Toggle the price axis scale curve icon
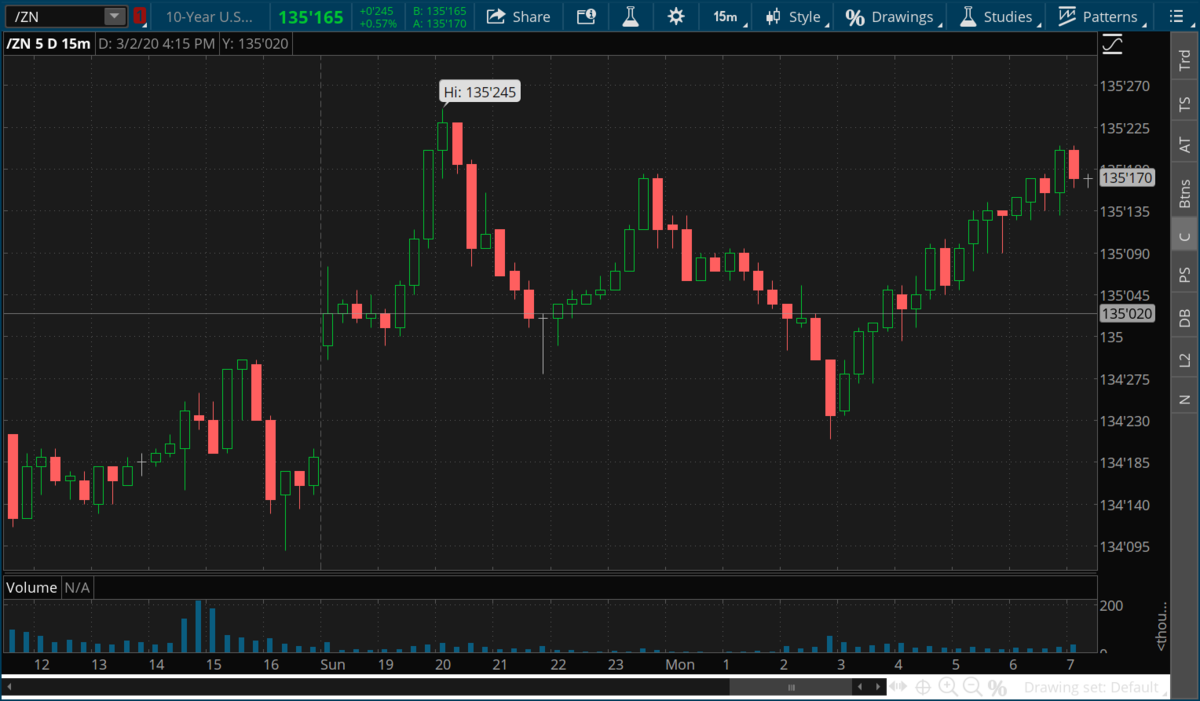 point(1112,45)
